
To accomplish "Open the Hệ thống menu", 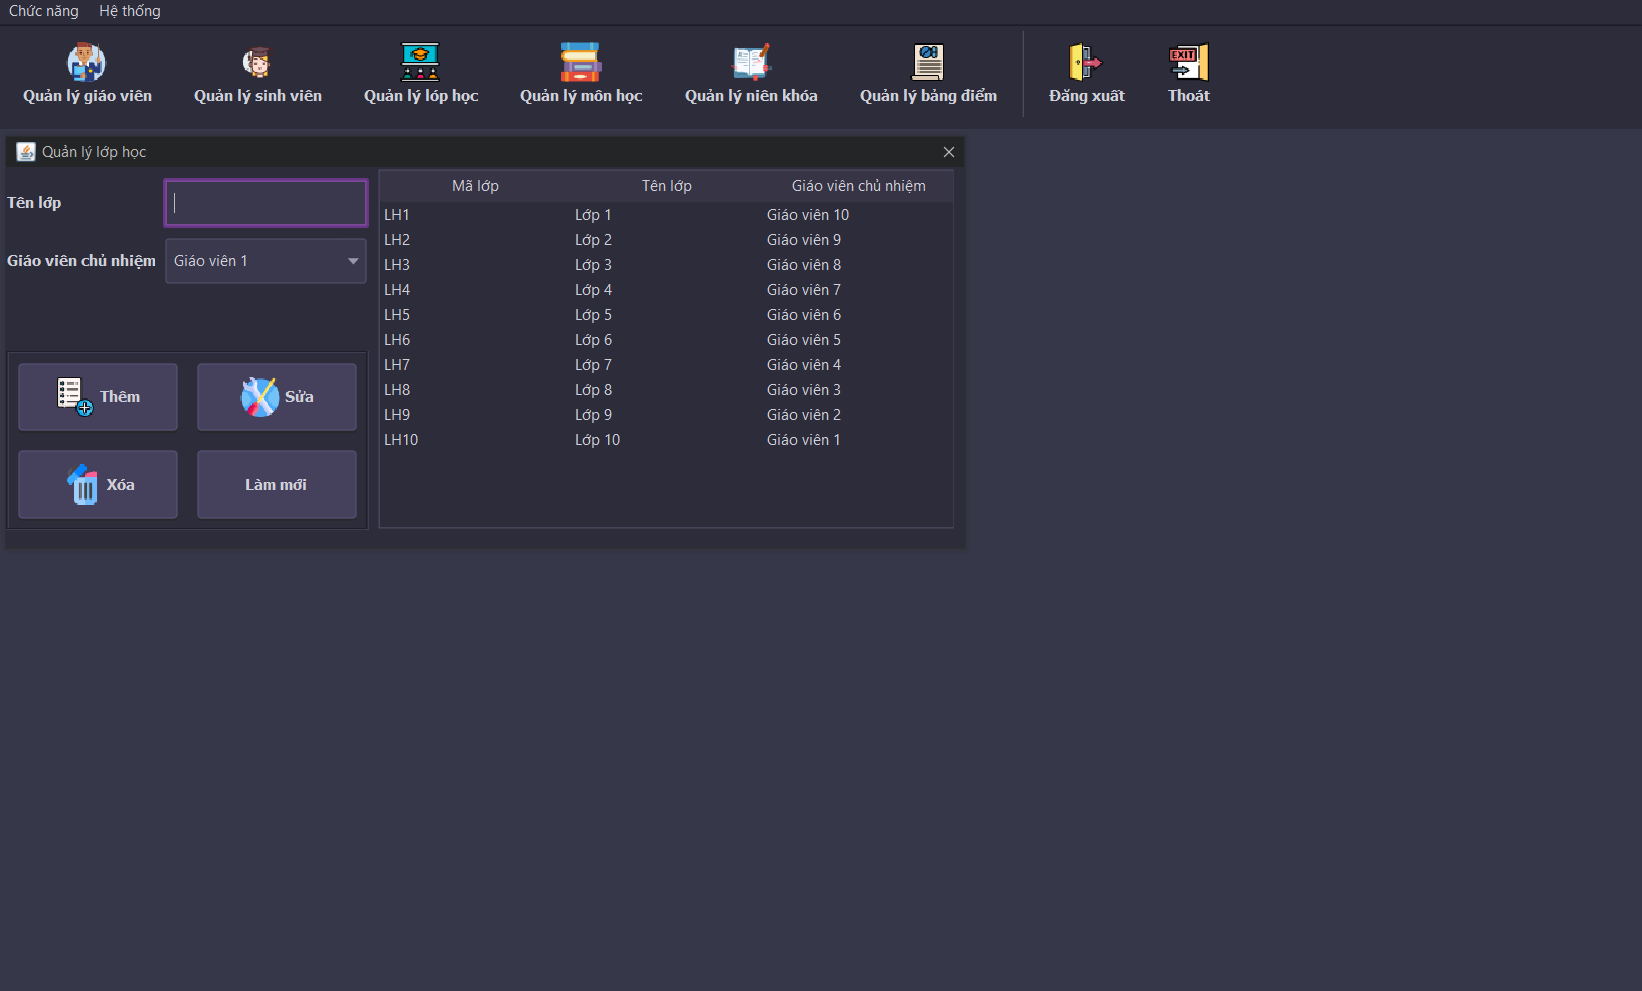I will pos(130,11).
